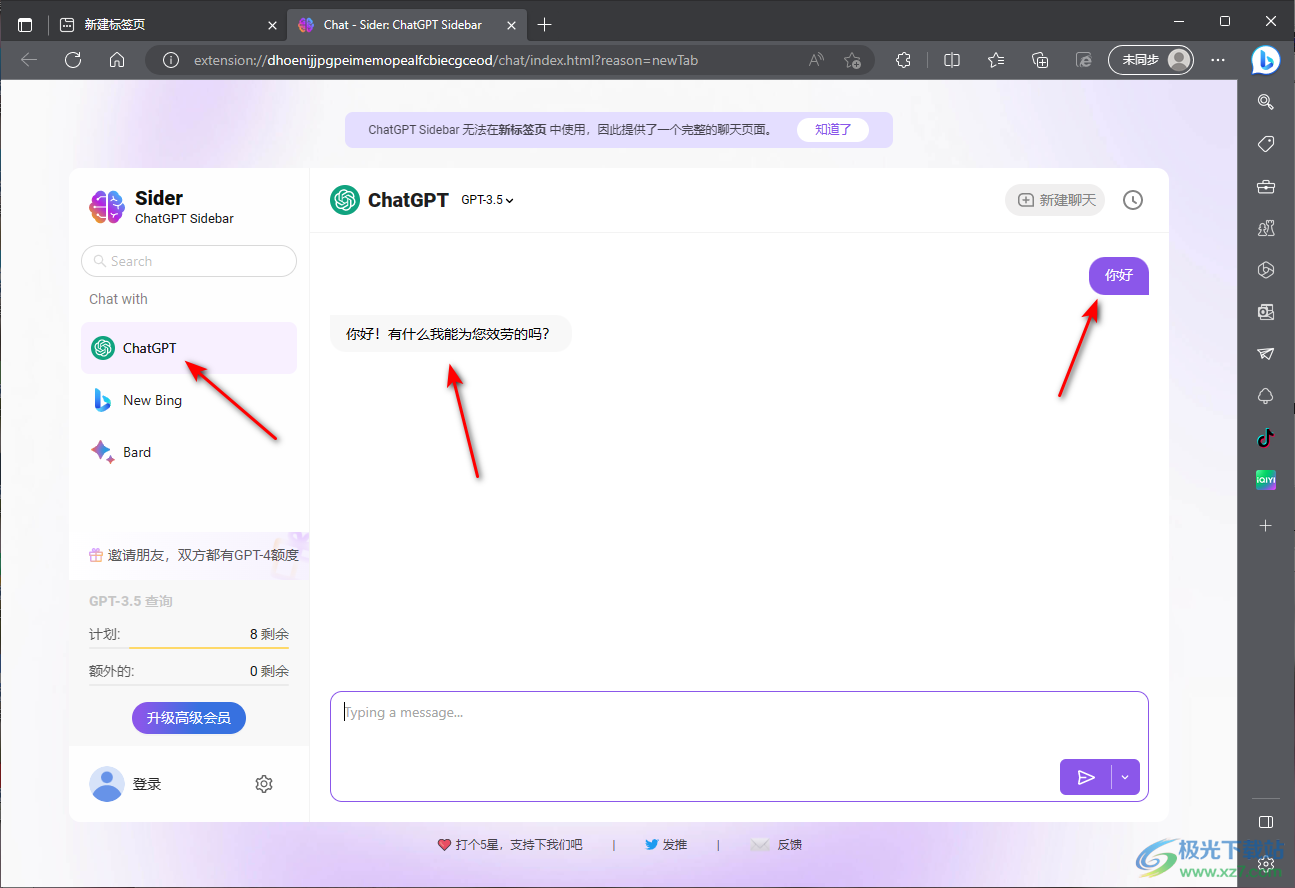Open Edge sidebar Outlook icon
1295x888 pixels.
pyautogui.click(x=1265, y=312)
